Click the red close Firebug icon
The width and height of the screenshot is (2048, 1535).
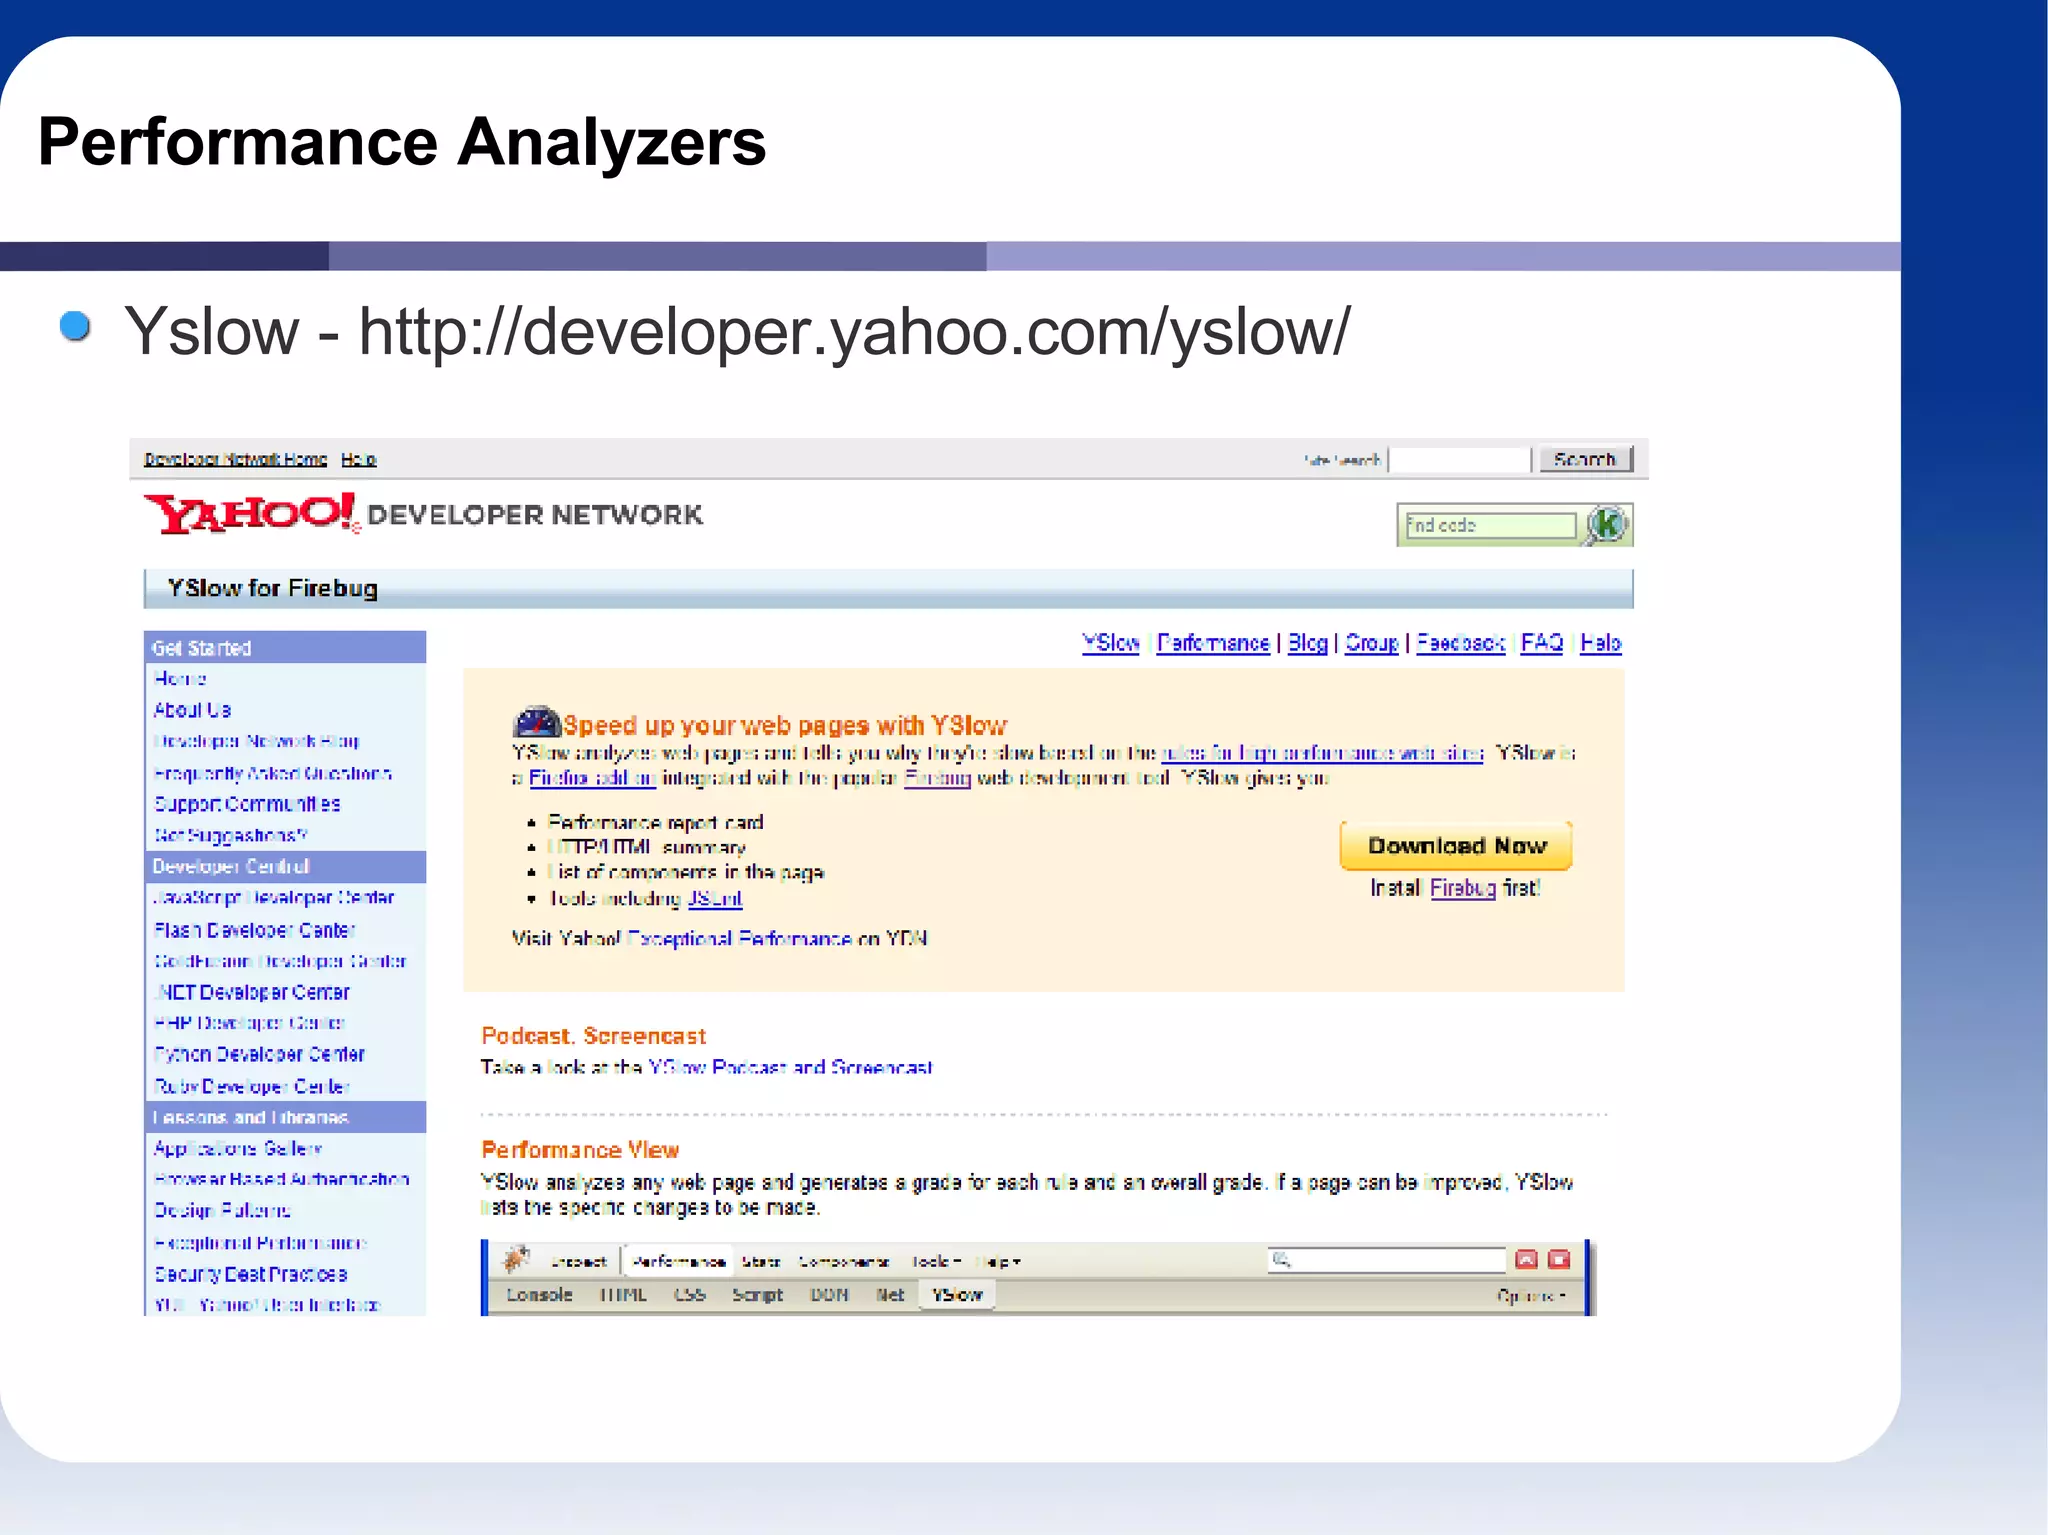(x=1559, y=1260)
